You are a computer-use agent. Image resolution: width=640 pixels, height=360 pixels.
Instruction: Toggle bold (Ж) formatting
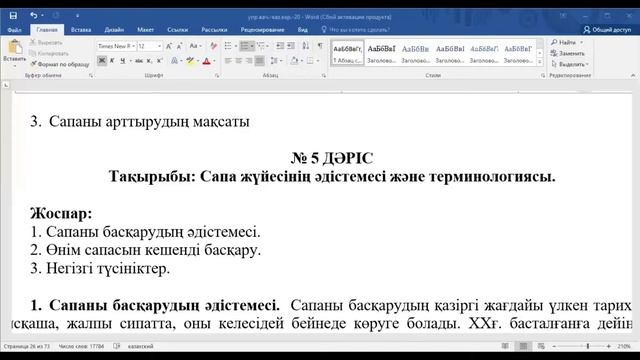coord(102,61)
